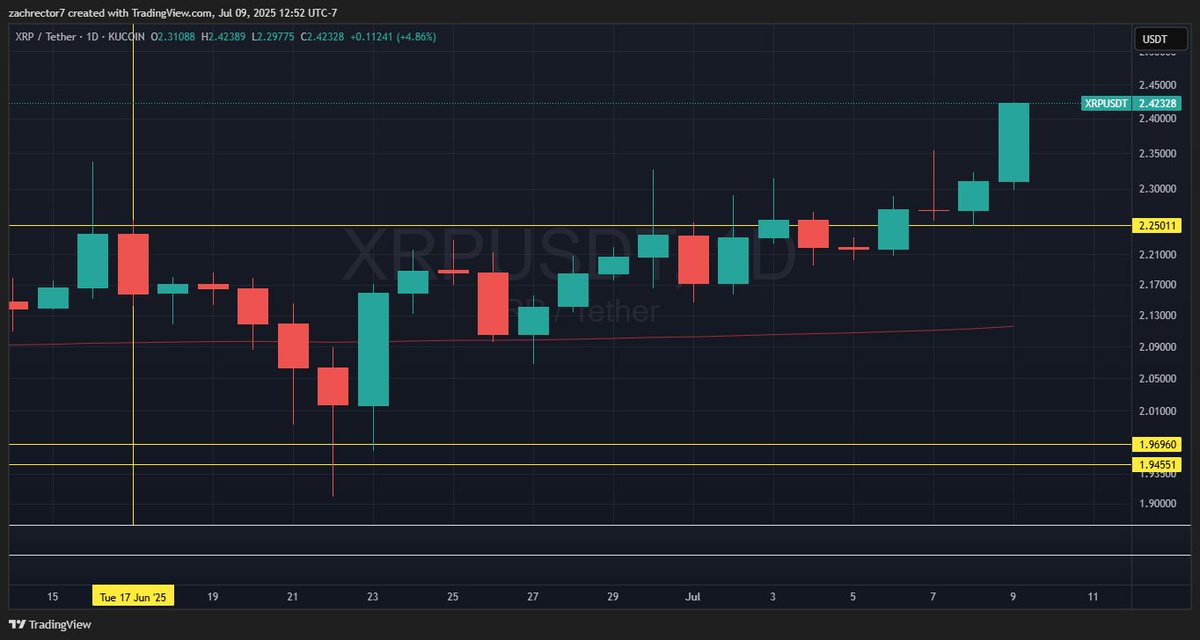Screen dimensions: 1200x640
Task: Open the 1D interval selector
Action: click(95, 37)
